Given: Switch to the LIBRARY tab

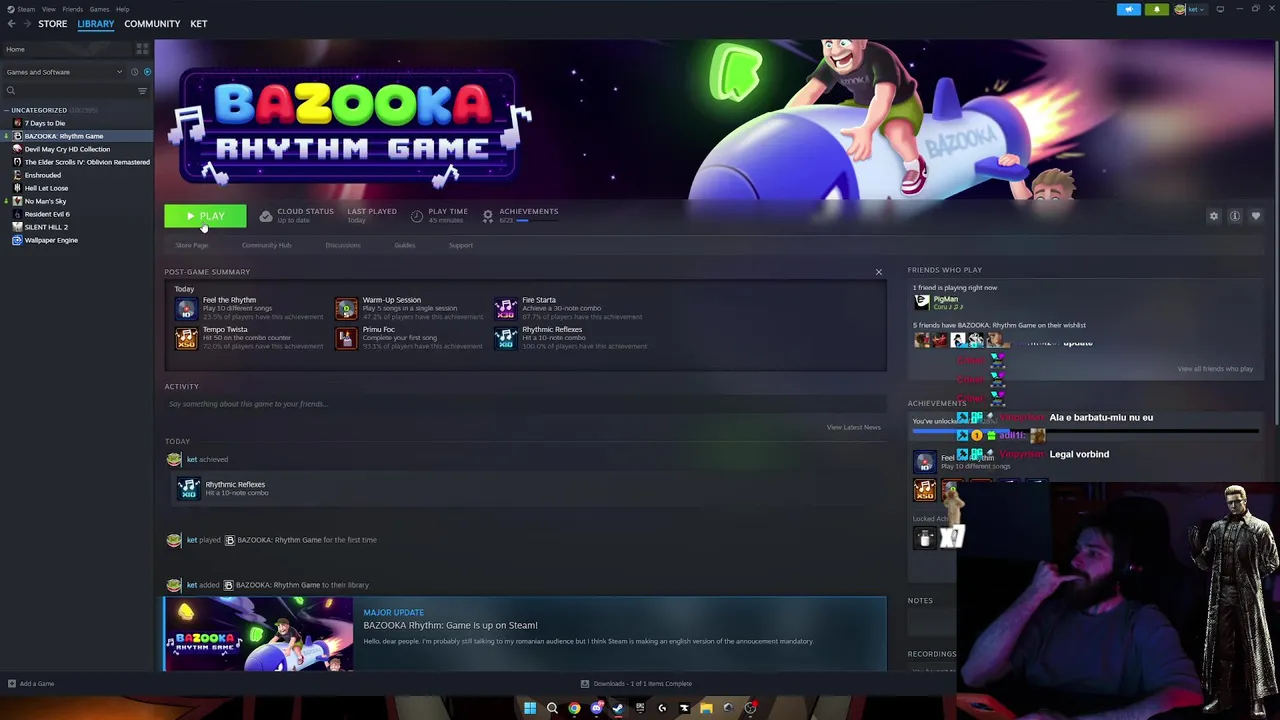Looking at the screenshot, I should (x=96, y=24).
